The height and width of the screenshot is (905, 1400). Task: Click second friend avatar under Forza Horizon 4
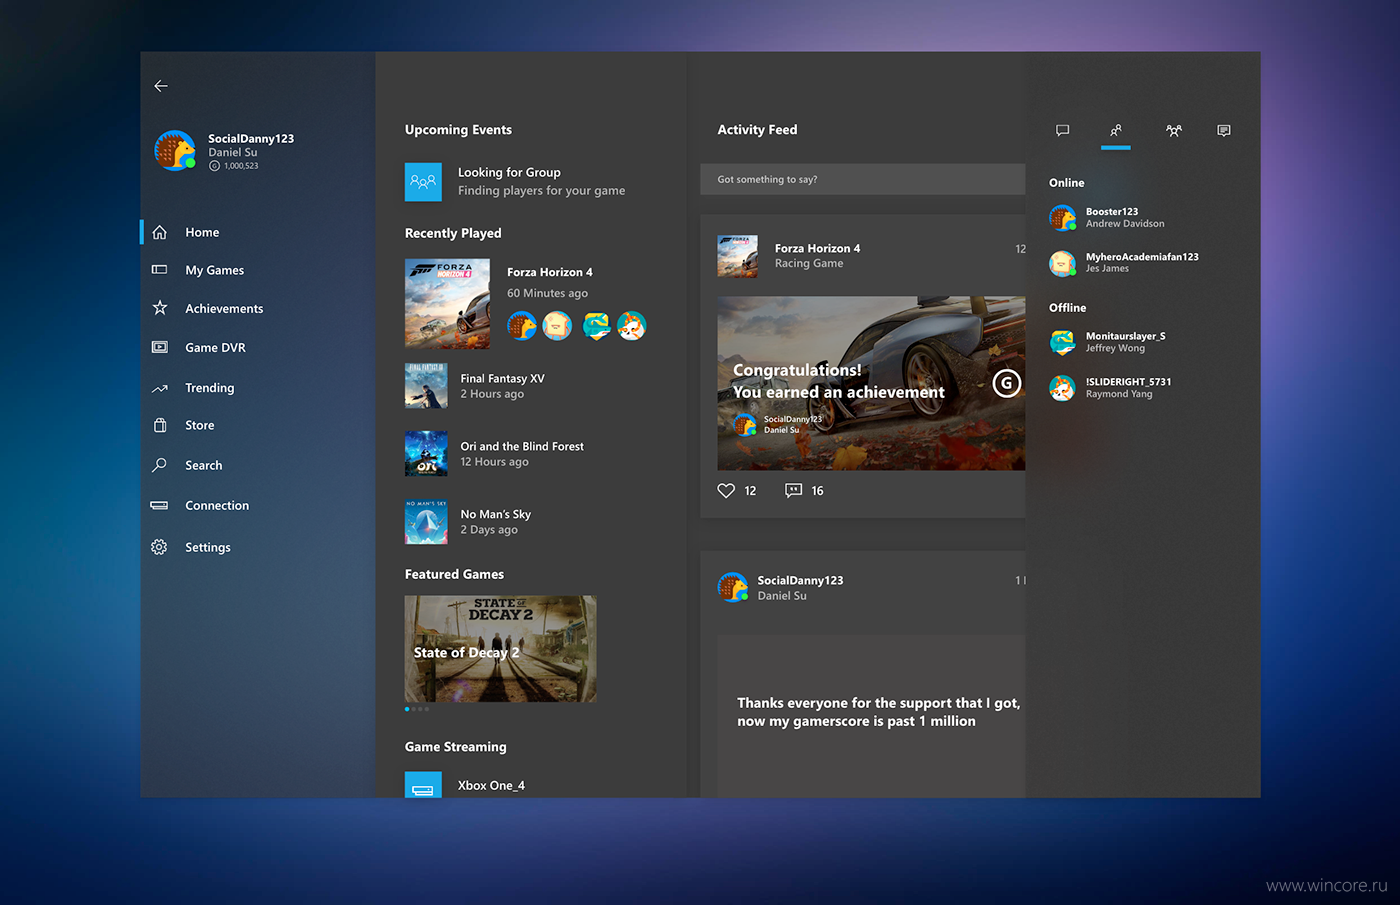[557, 326]
